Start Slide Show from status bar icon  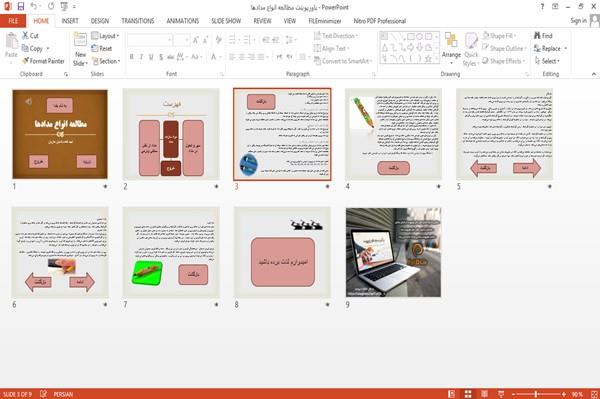501,394
